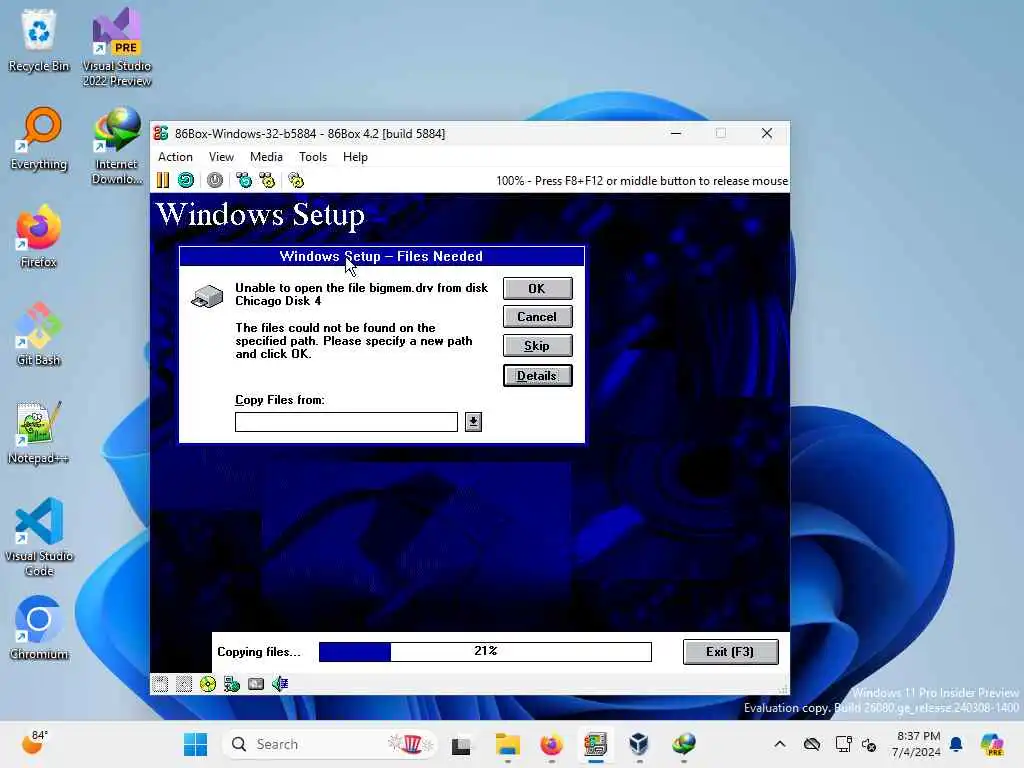The width and height of the screenshot is (1024, 768).
Task: Click the Files Needed dialog title bar
Action: [381, 256]
